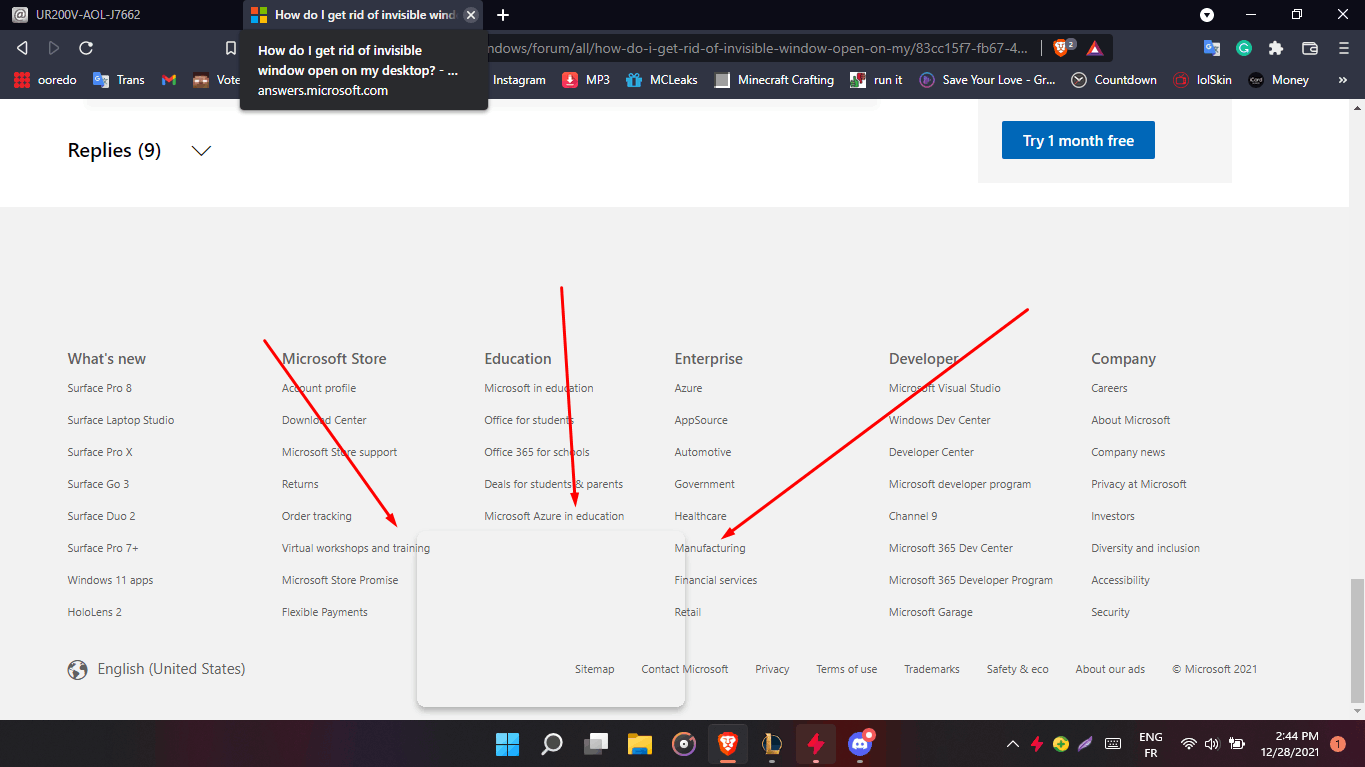Open the Download Center link

pos(324,420)
